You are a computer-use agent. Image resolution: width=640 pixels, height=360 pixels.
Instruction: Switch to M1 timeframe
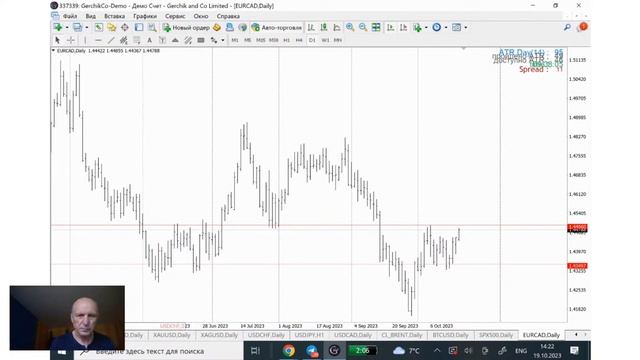pyautogui.click(x=235, y=40)
